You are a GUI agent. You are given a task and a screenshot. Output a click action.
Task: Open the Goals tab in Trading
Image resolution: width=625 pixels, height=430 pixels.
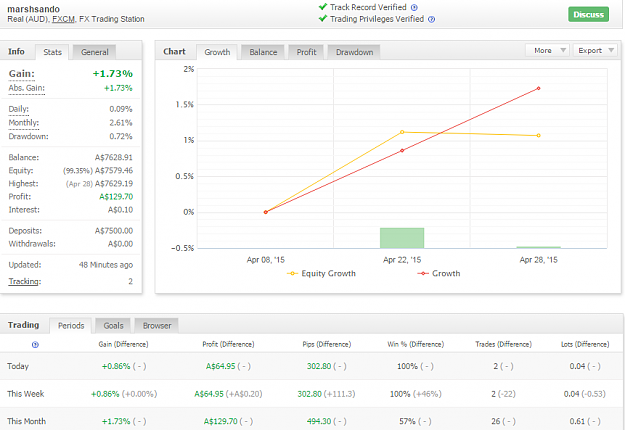click(113, 326)
